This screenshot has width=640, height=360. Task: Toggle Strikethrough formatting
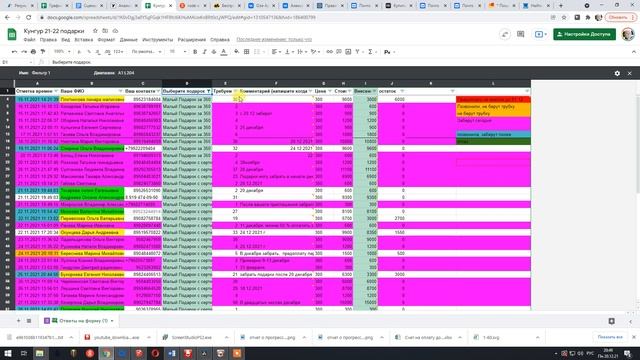[214, 52]
